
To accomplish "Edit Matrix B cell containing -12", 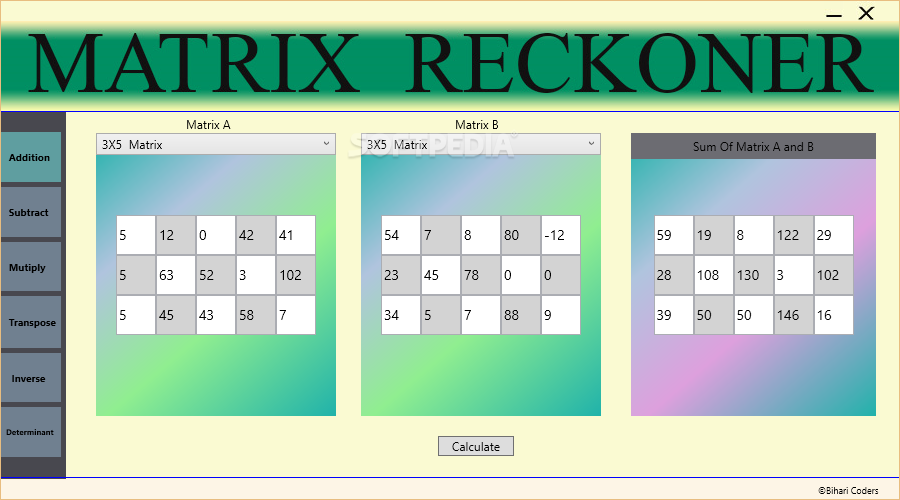I will [561, 235].
